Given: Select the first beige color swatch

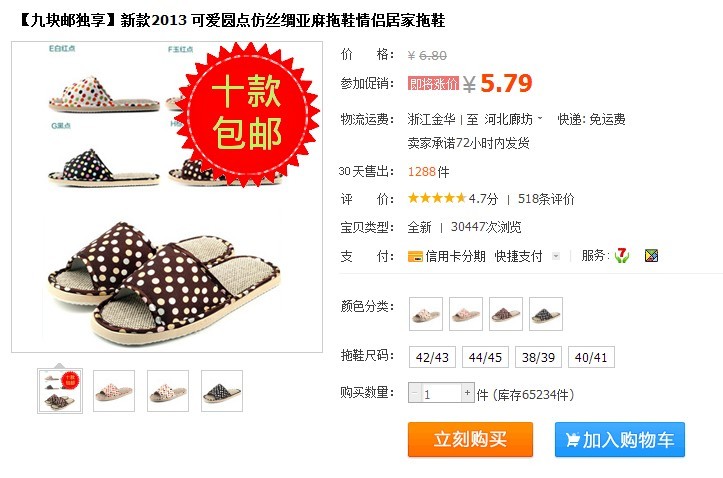Looking at the screenshot, I should click(426, 314).
